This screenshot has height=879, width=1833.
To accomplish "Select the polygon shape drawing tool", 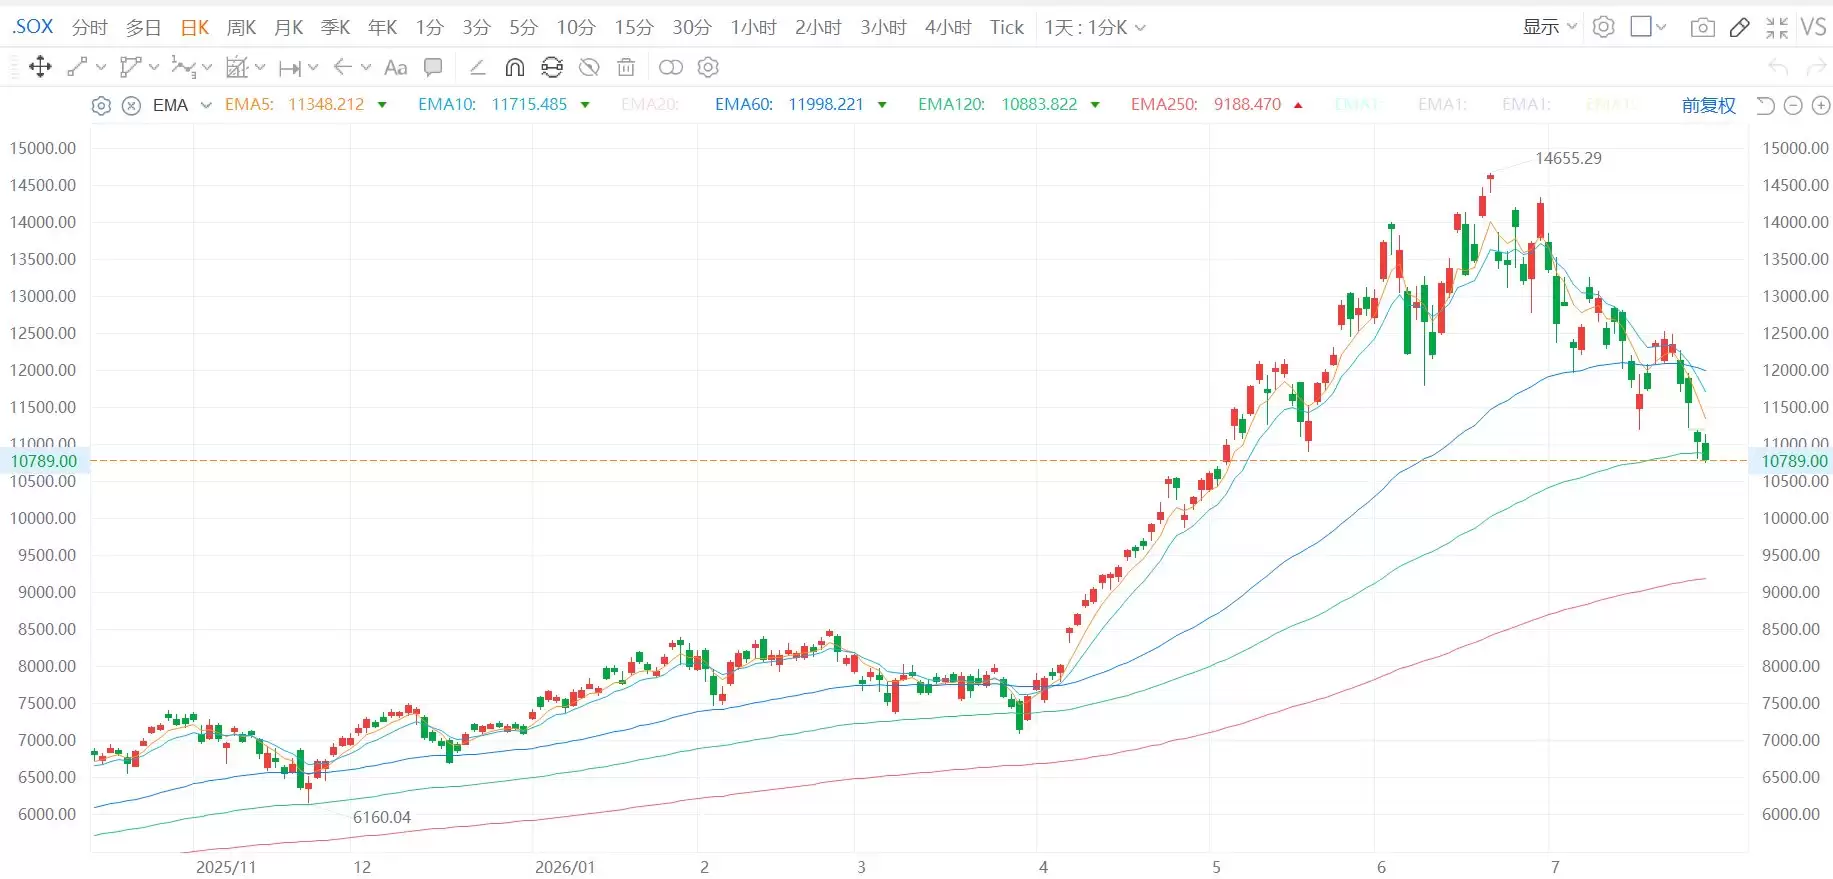I will tap(130, 67).
